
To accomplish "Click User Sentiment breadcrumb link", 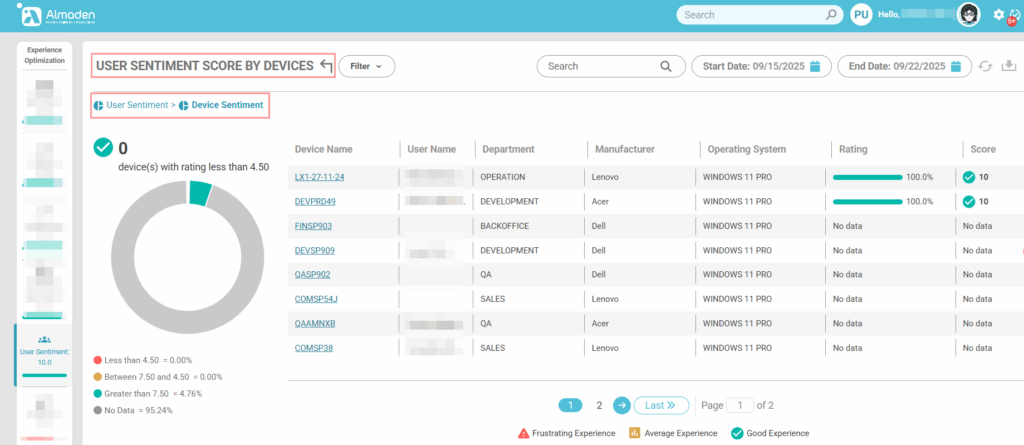I will point(138,104).
